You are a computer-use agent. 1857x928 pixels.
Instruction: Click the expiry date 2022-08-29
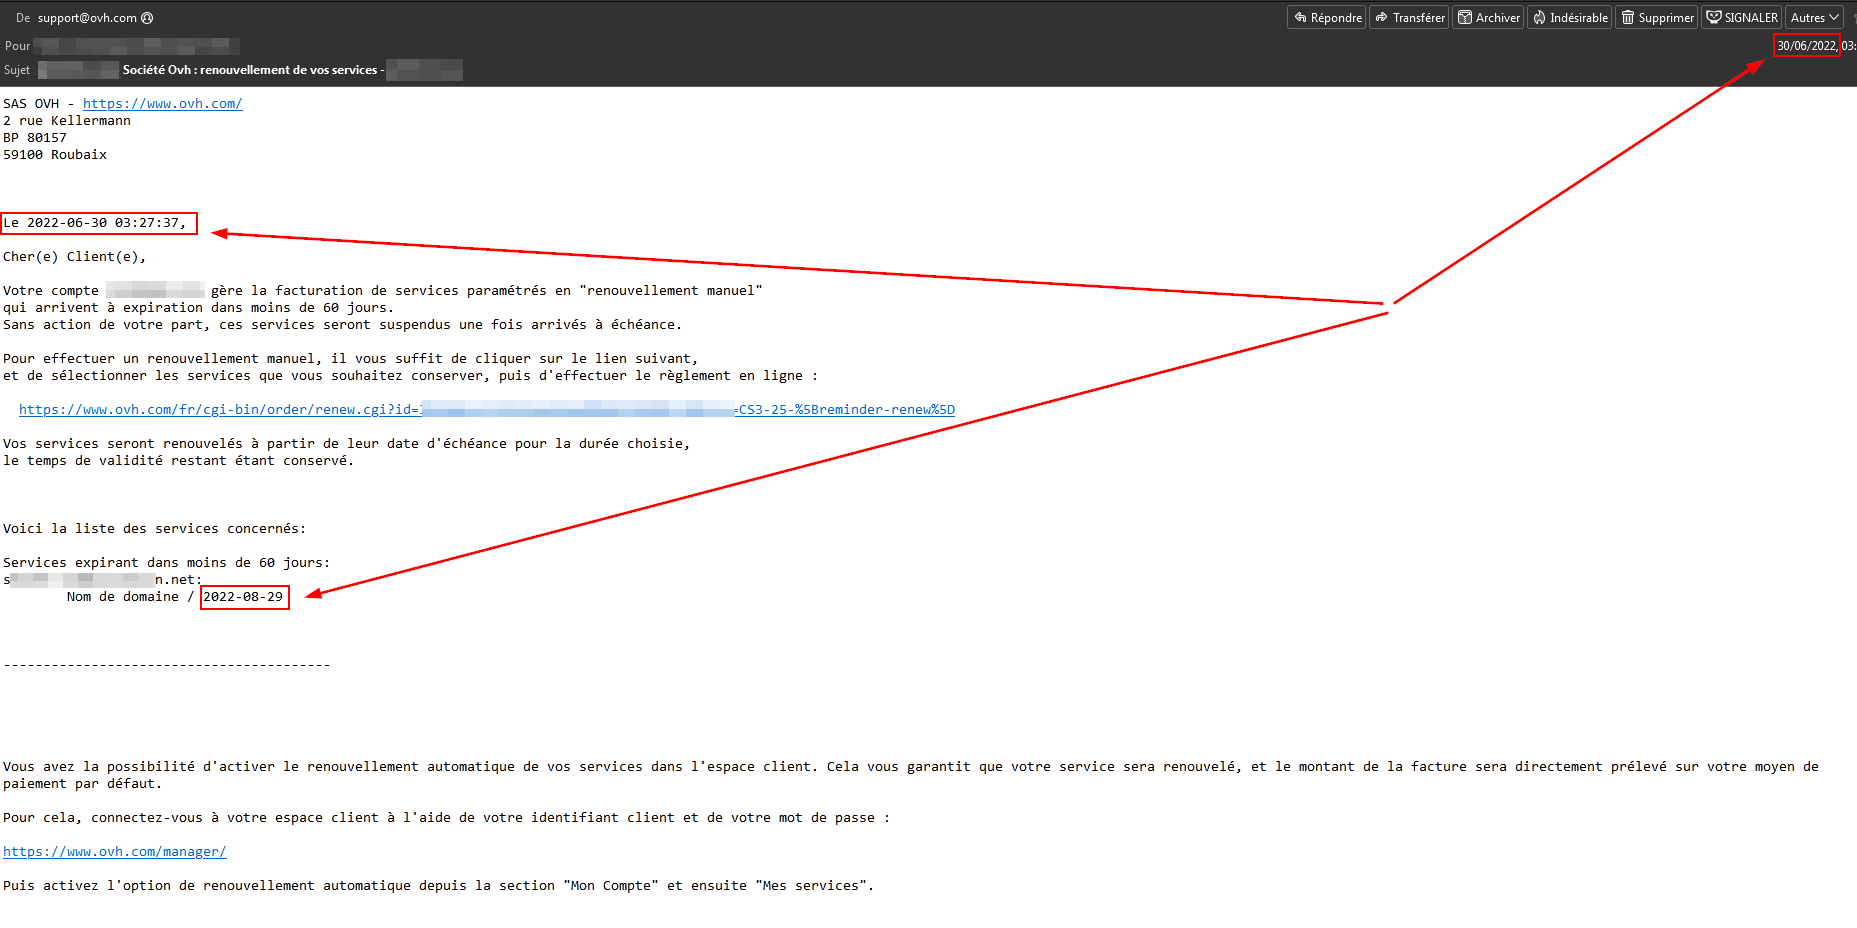243,597
